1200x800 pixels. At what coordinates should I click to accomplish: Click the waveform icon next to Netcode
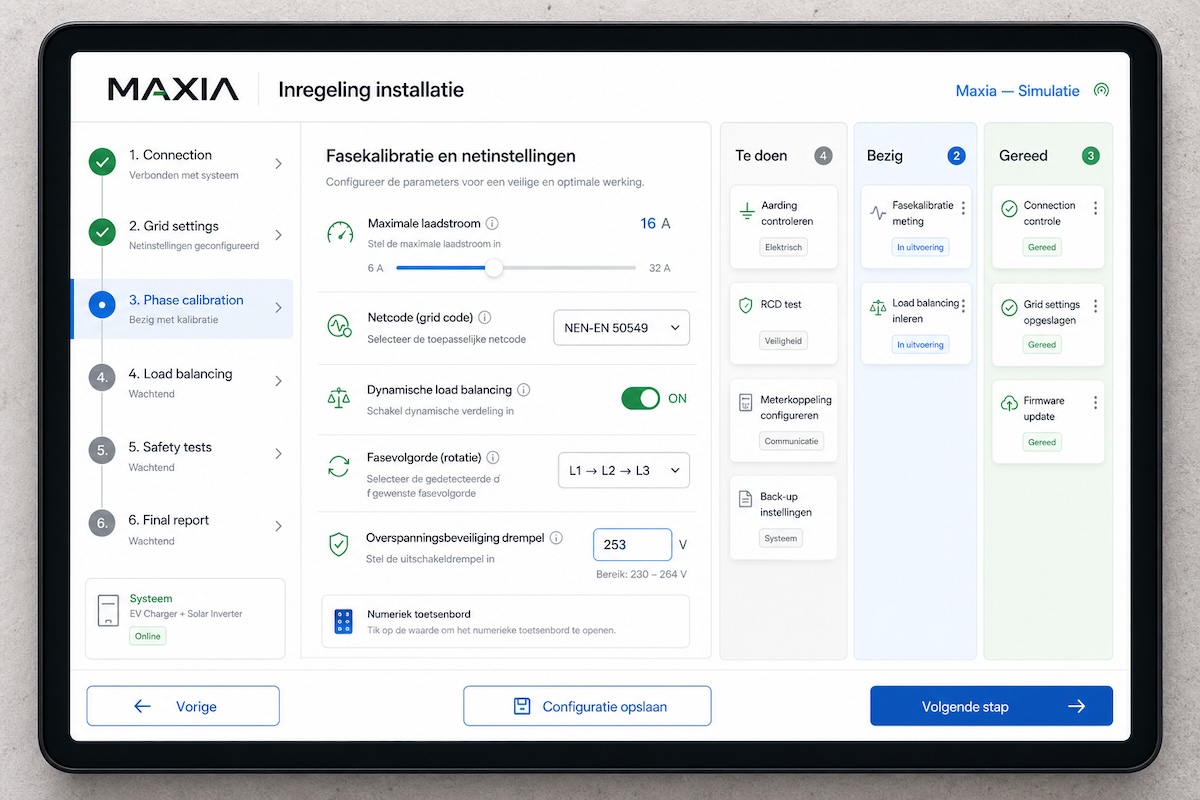coord(339,326)
